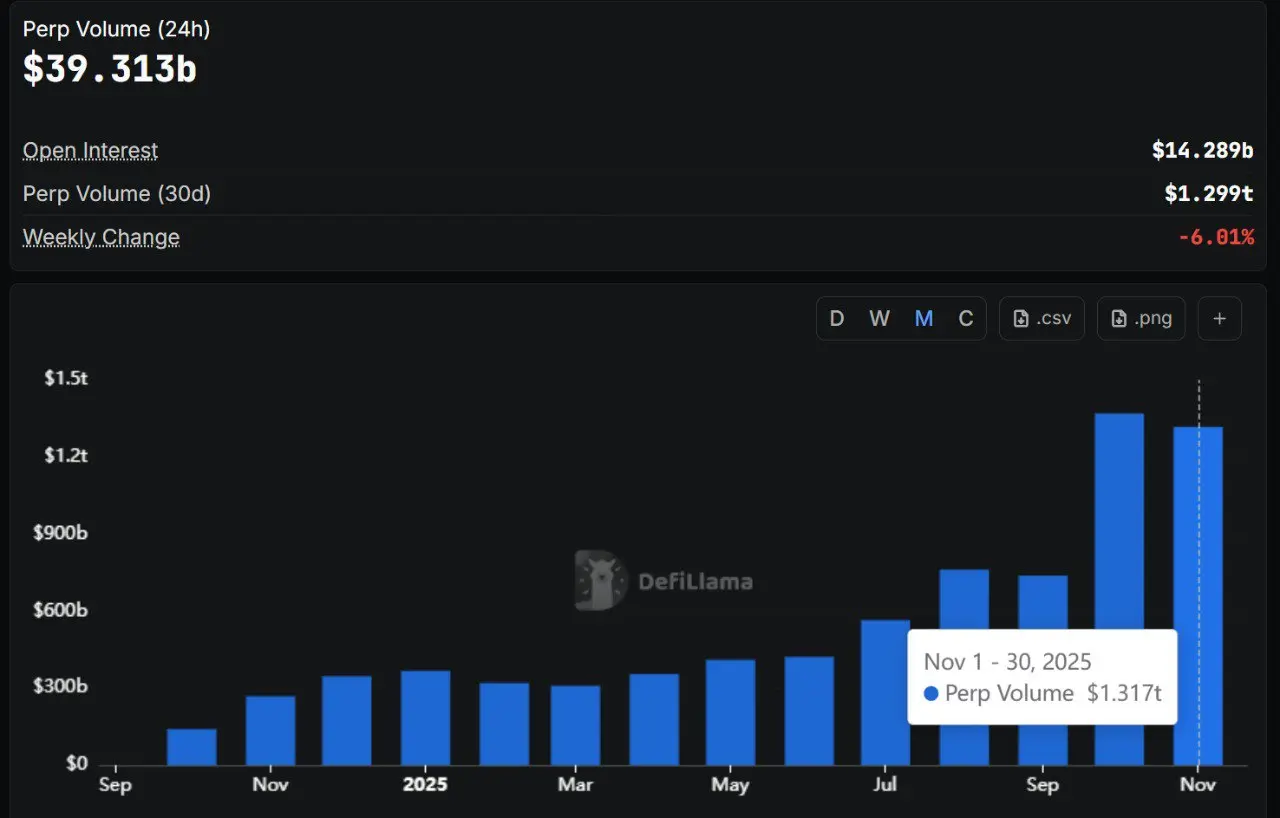This screenshot has height=818, width=1280.
Task: Click the Perp Volume (30d) row label
Action: coord(117,194)
